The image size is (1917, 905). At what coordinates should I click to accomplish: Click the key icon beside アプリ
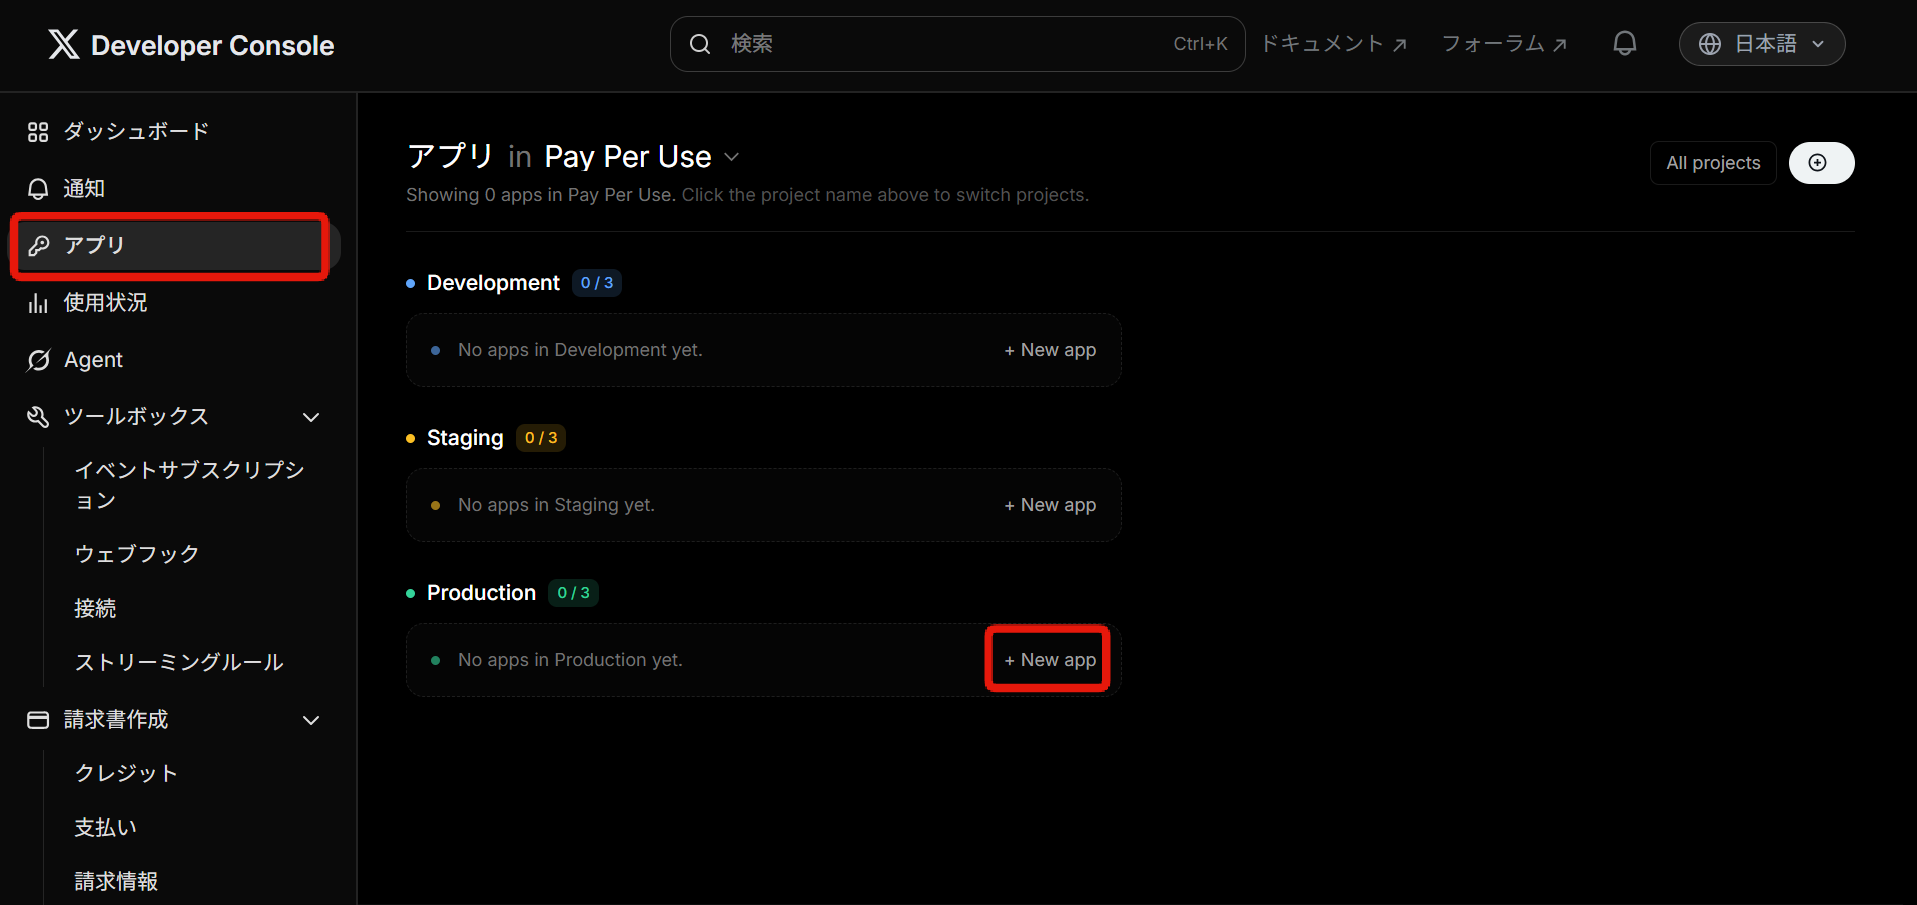click(x=38, y=246)
